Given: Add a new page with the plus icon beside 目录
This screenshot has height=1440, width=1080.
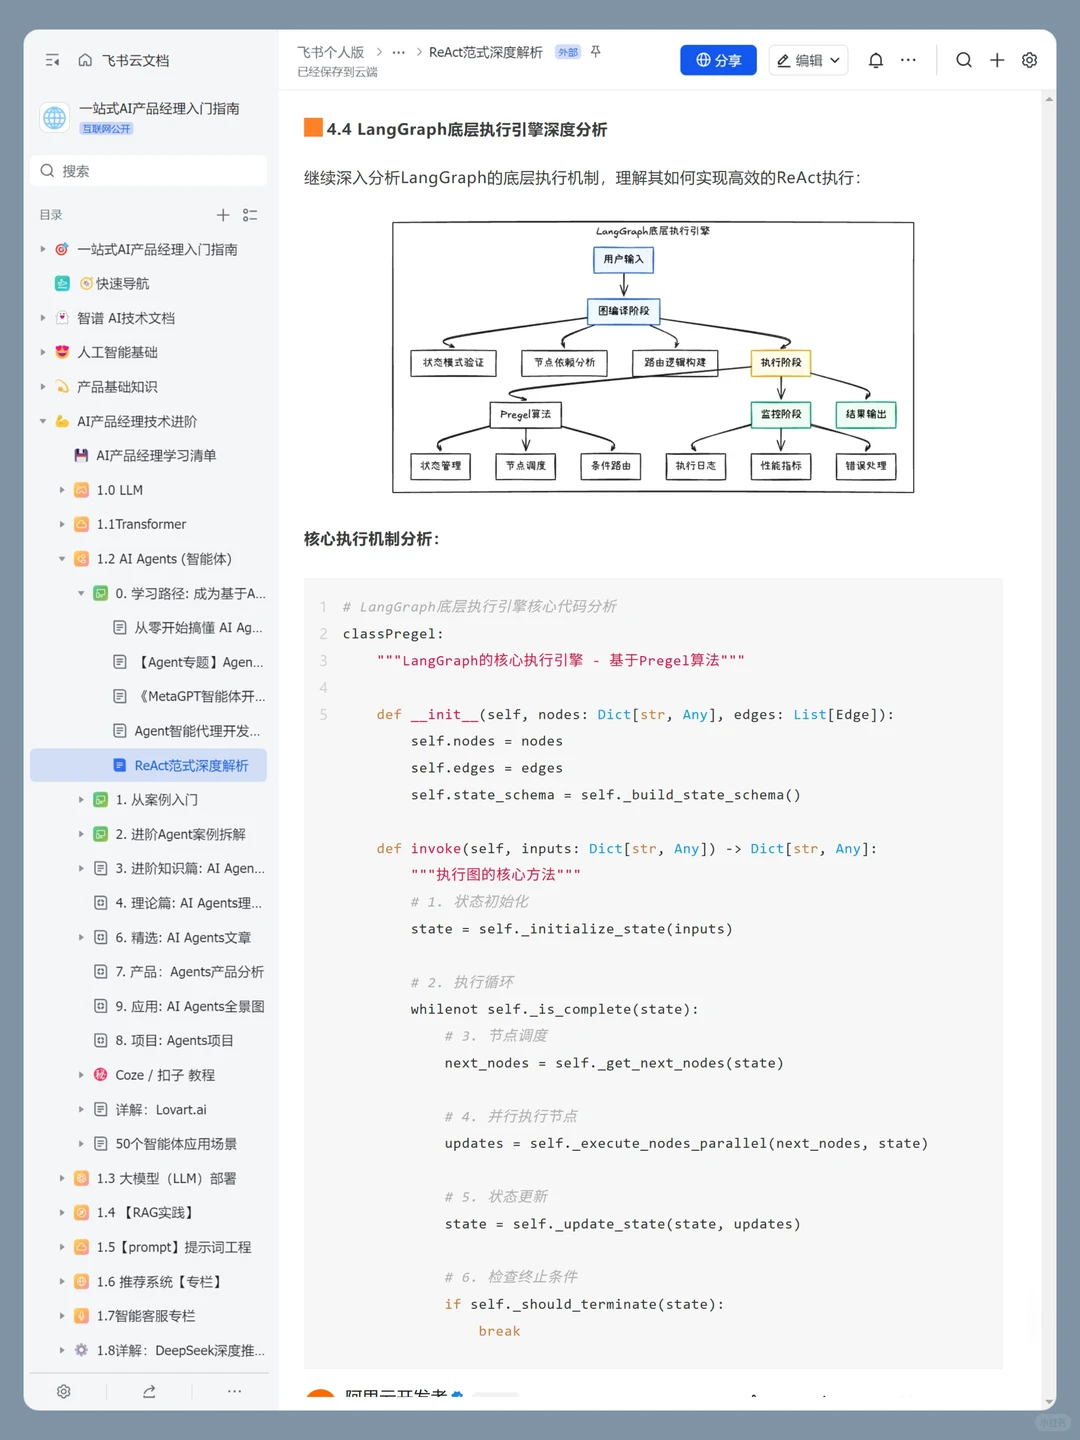Looking at the screenshot, I should click(223, 215).
